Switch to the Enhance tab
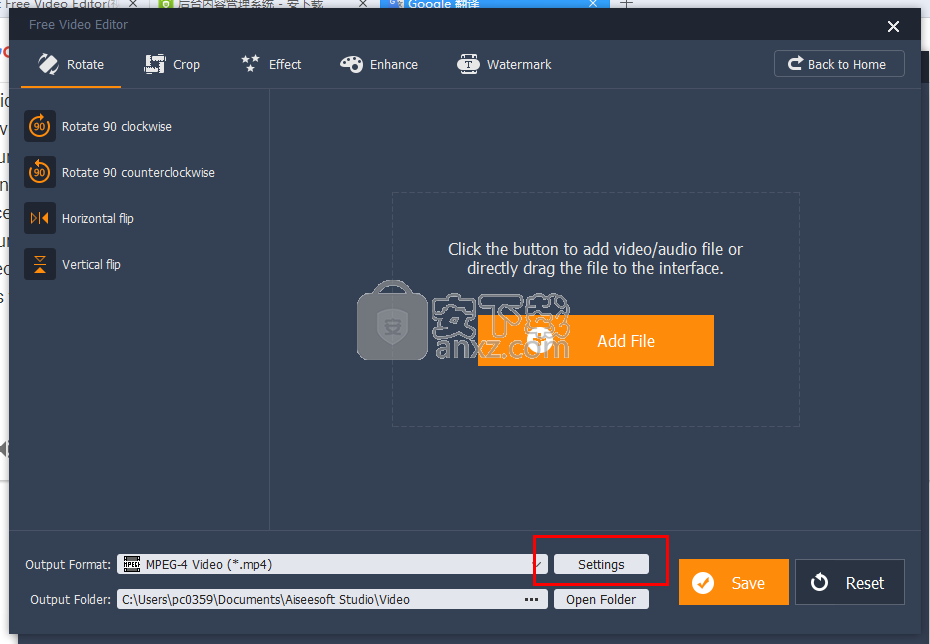 (x=378, y=64)
